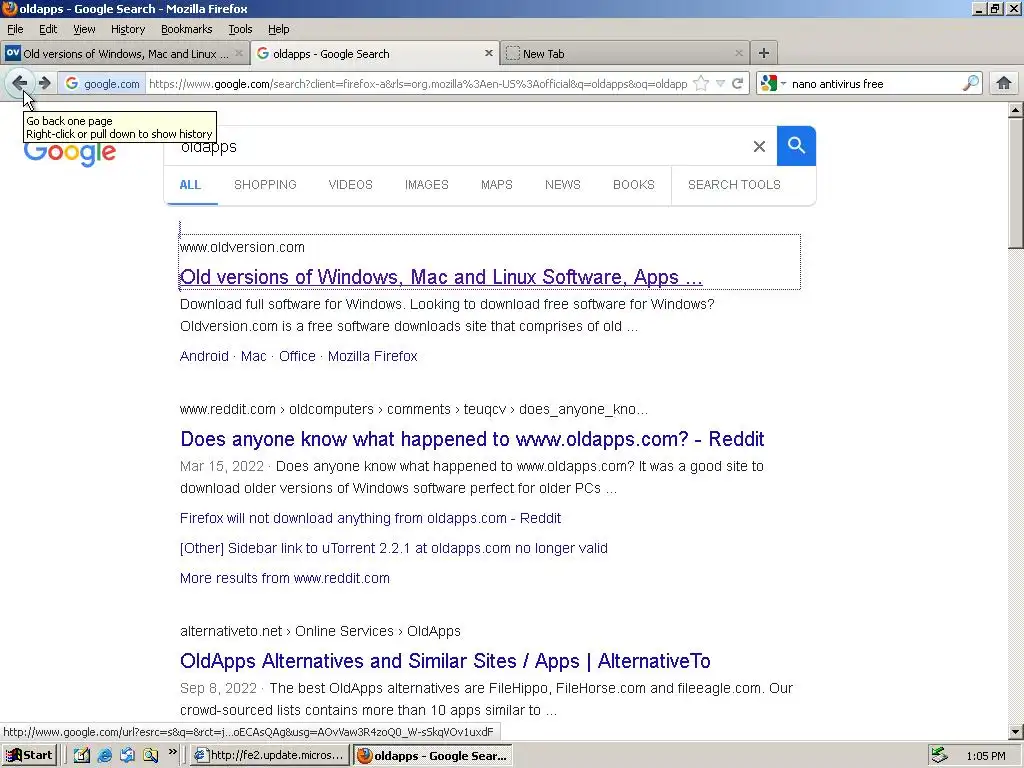
Task: Reload the current page
Action: pos(737,84)
